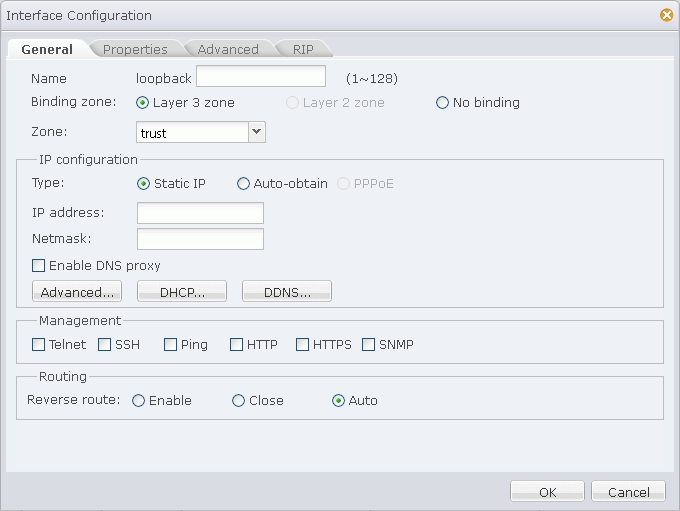Tick the SSH checkbox

[105, 345]
